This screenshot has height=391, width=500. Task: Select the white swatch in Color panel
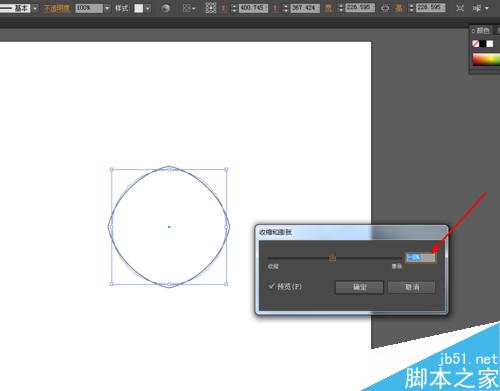coord(490,44)
